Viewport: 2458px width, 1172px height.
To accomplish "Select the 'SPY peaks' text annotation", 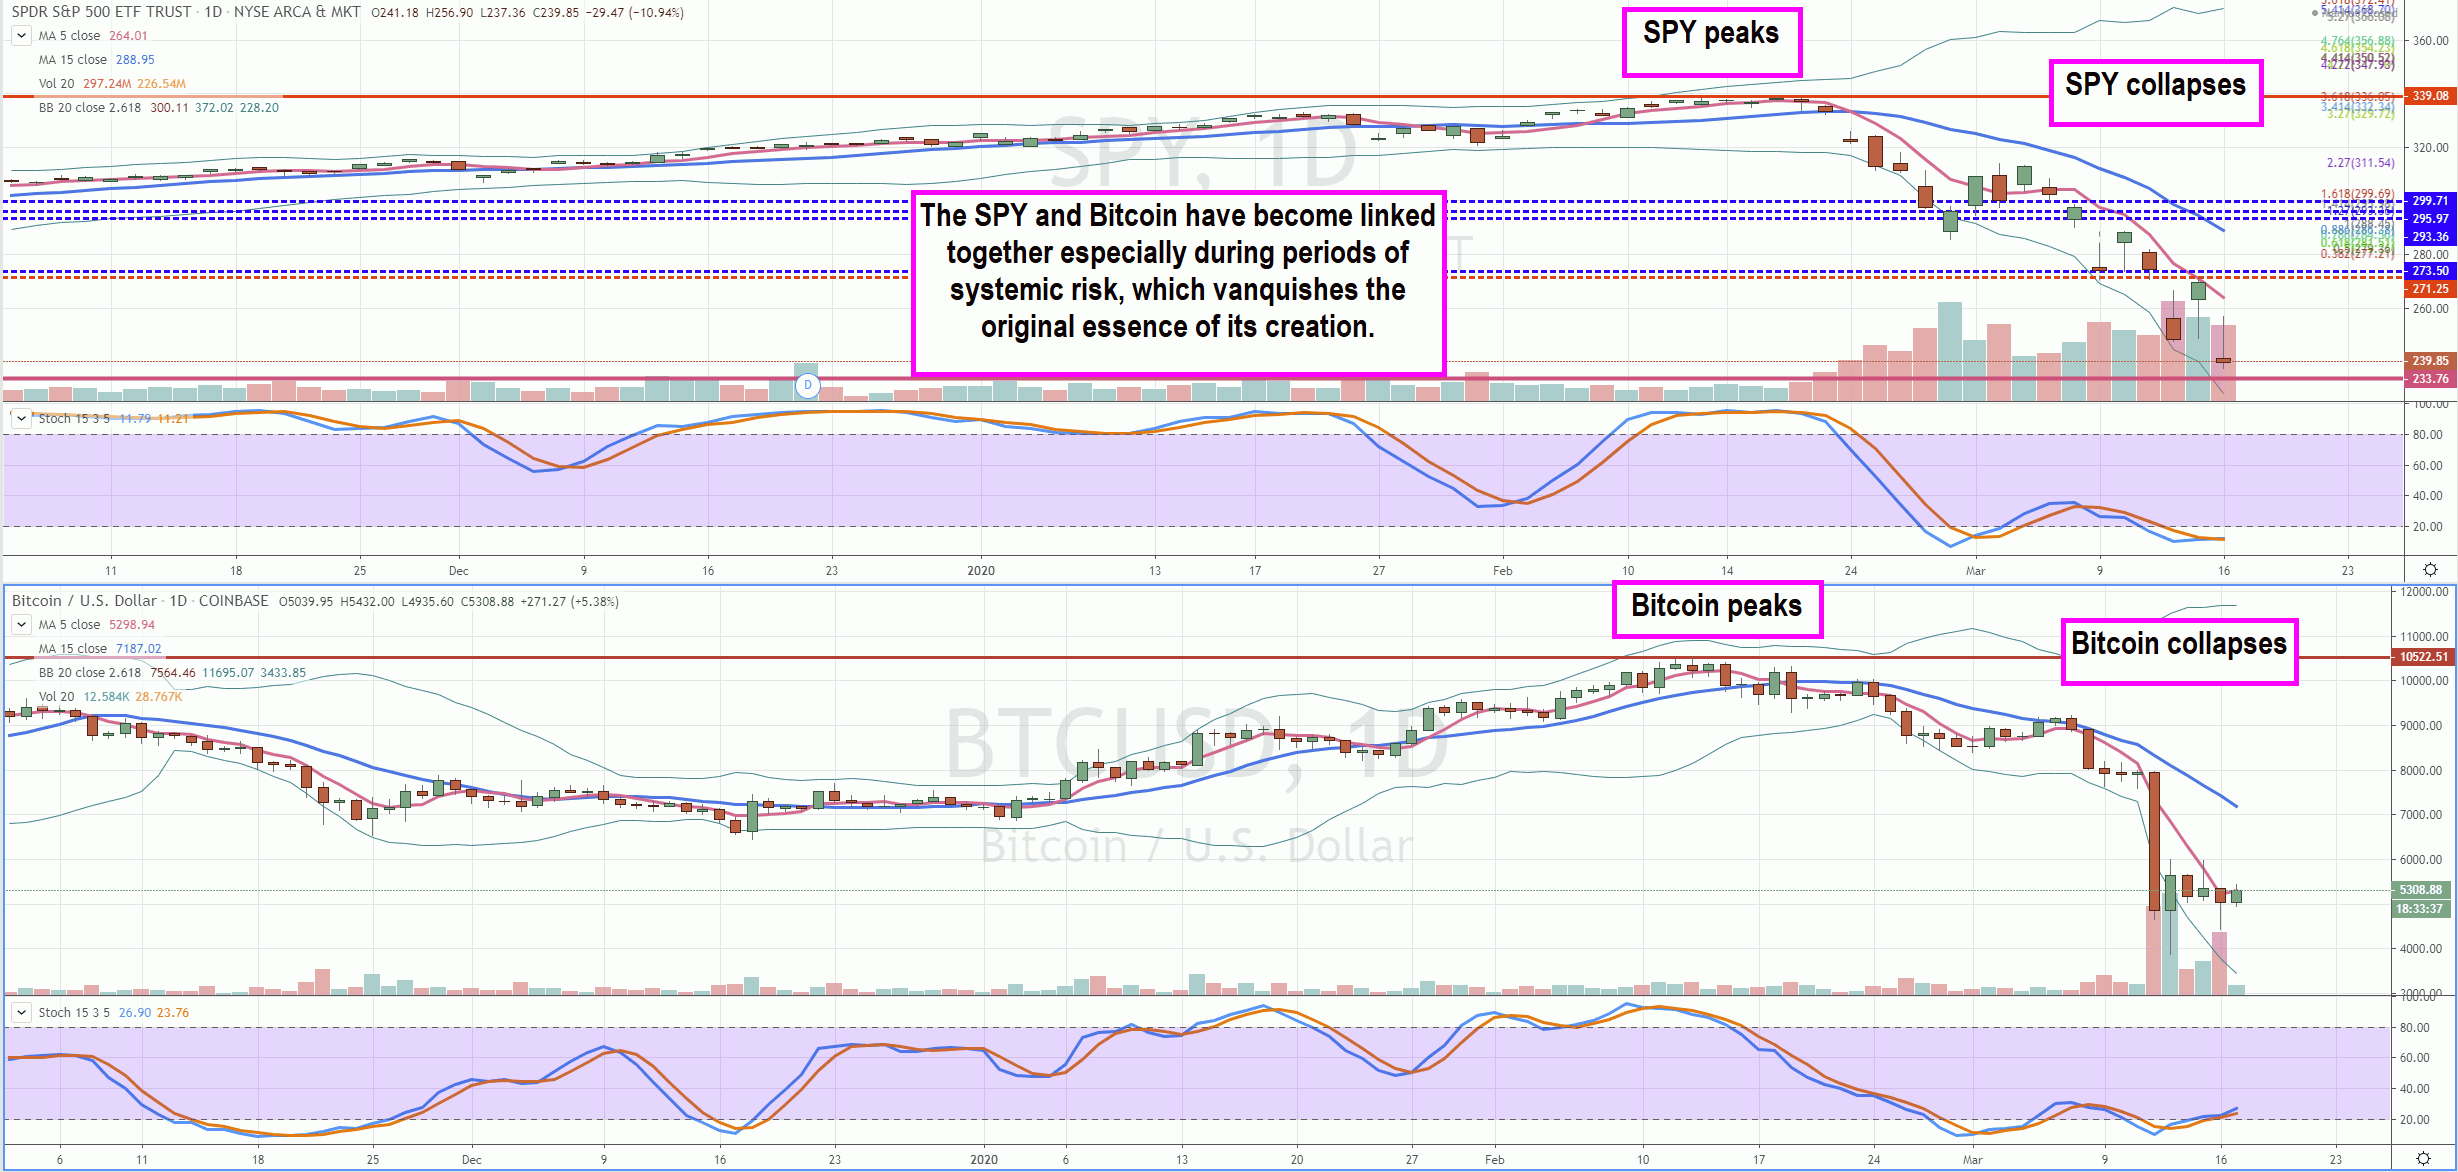I will (1712, 42).
